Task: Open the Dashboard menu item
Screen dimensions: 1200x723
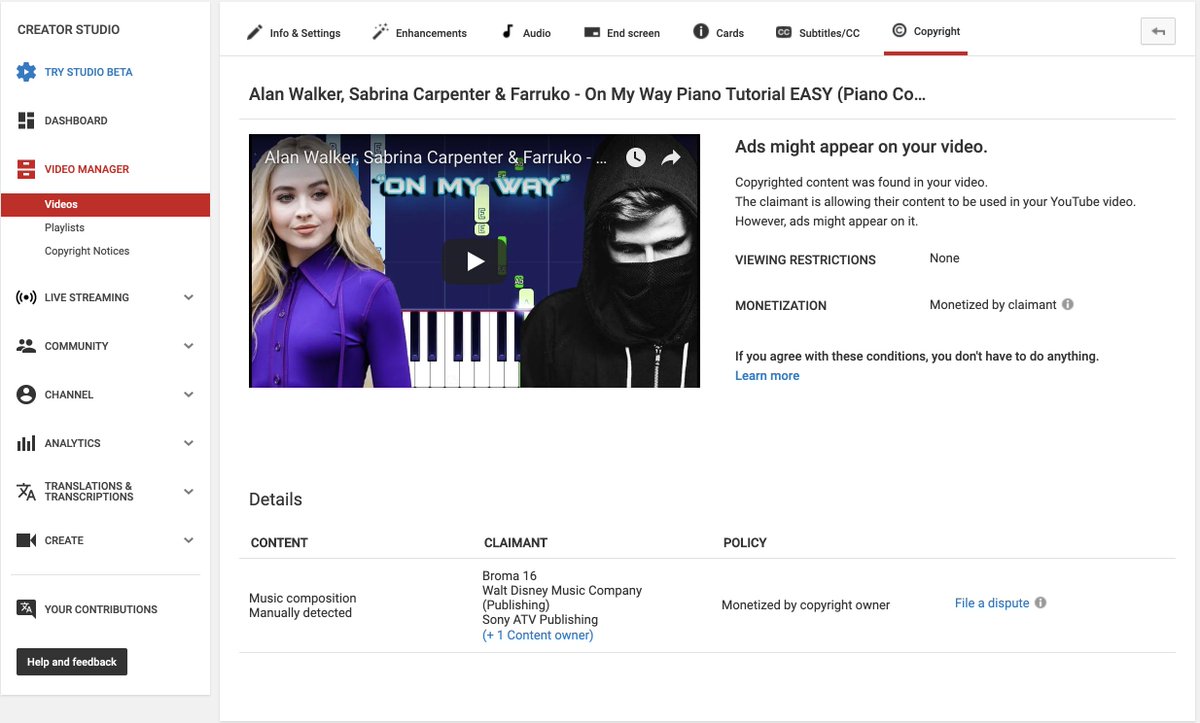Action: point(76,121)
